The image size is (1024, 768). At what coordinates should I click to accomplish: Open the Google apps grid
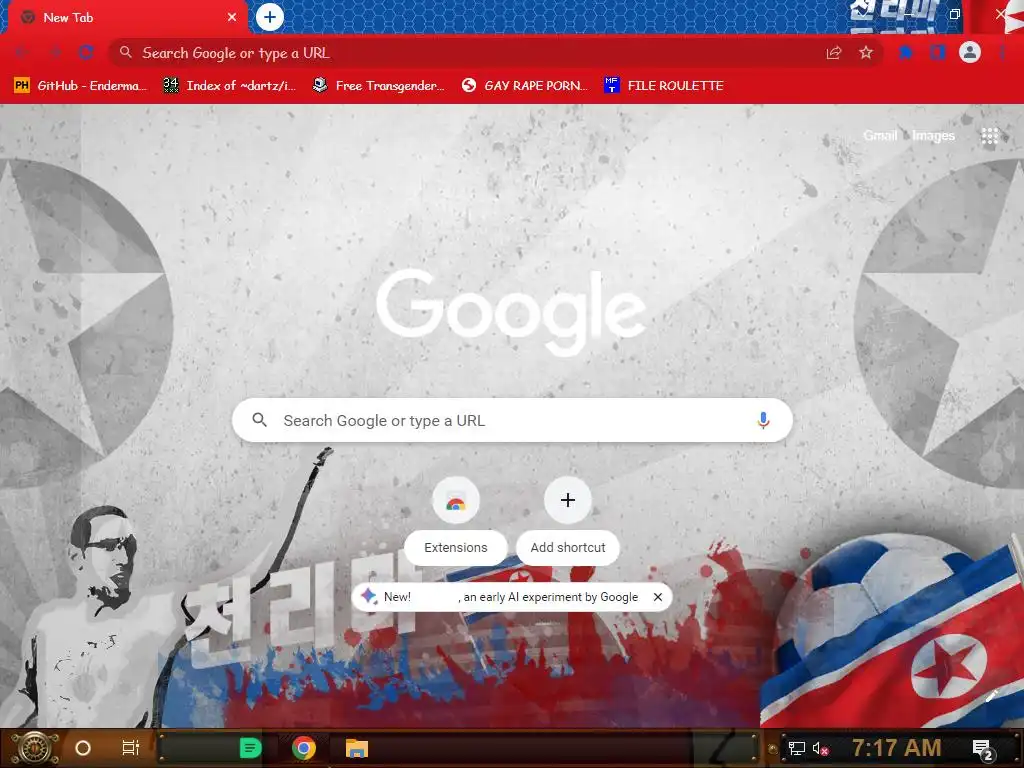pyautogui.click(x=989, y=135)
